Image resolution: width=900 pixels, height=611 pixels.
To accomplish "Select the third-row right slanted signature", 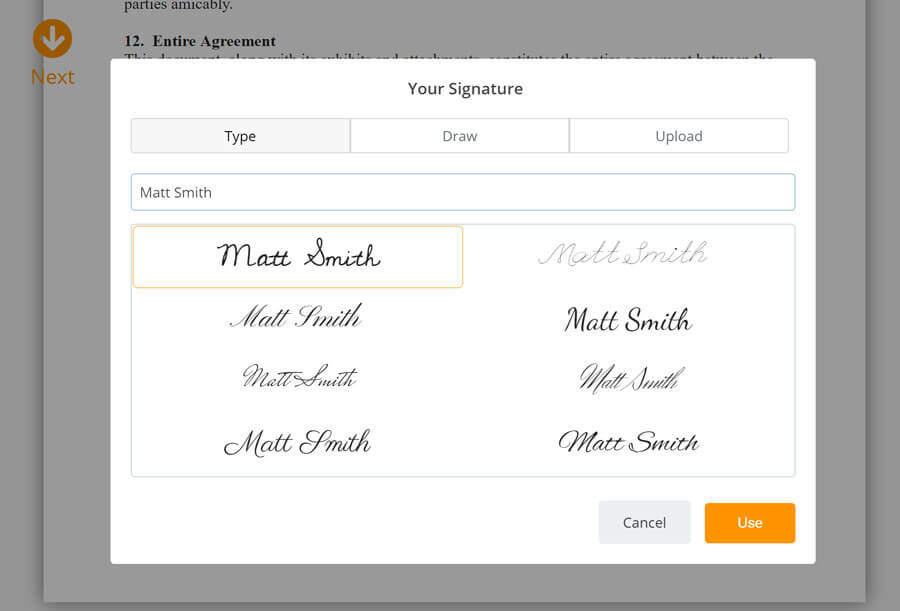I will [631, 378].
